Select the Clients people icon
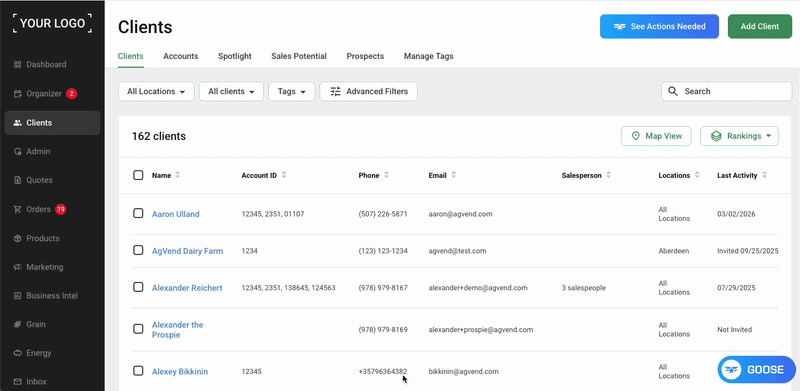The width and height of the screenshot is (800, 391). 17,123
